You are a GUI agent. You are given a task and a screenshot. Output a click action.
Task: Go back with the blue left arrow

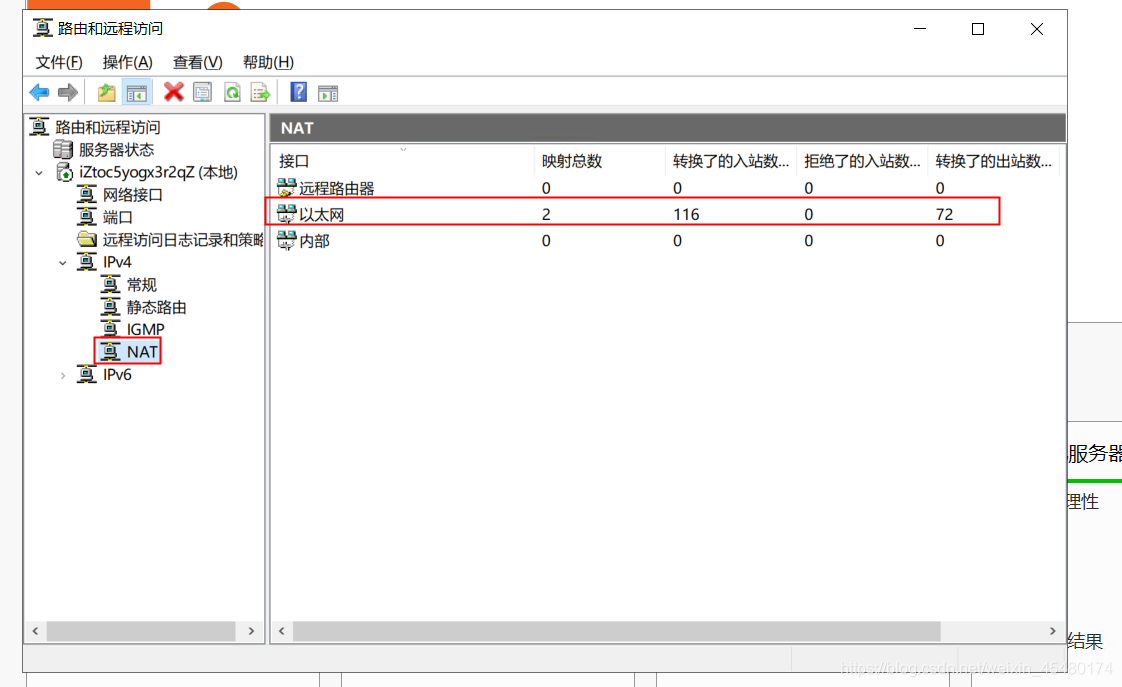point(39,92)
